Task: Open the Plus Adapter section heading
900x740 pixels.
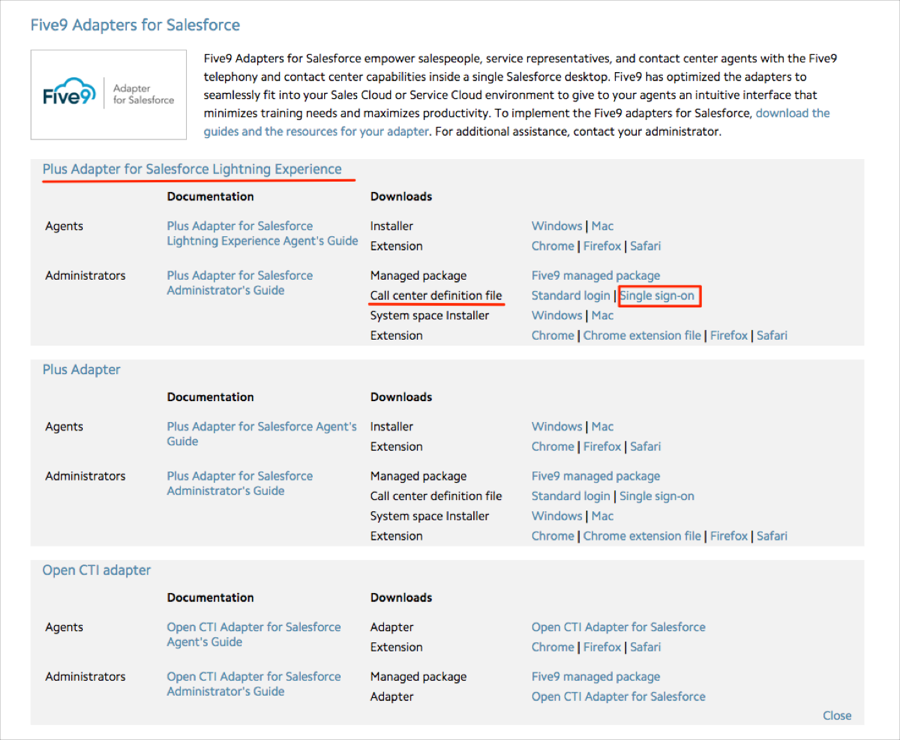Action: [x=81, y=370]
